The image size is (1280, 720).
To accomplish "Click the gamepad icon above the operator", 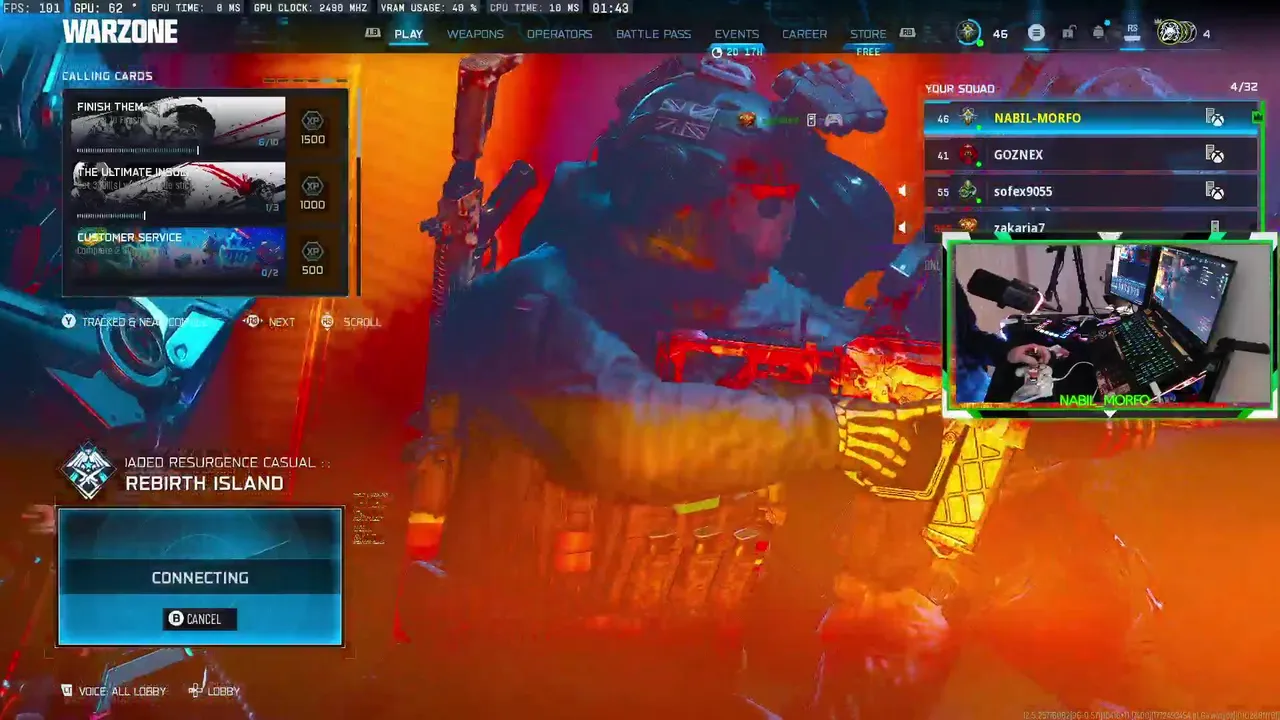I will (833, 121).
